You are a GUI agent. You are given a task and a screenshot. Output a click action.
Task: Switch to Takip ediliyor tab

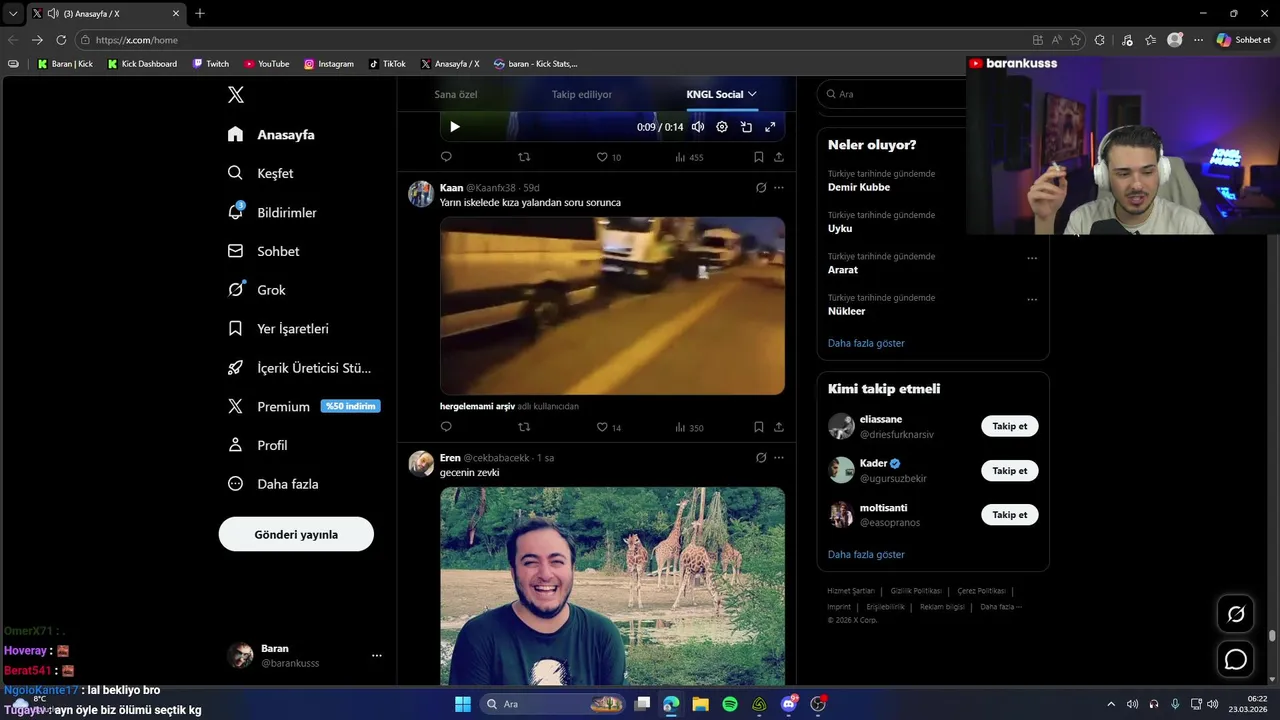pyautogui.click(x=582, y=94)
